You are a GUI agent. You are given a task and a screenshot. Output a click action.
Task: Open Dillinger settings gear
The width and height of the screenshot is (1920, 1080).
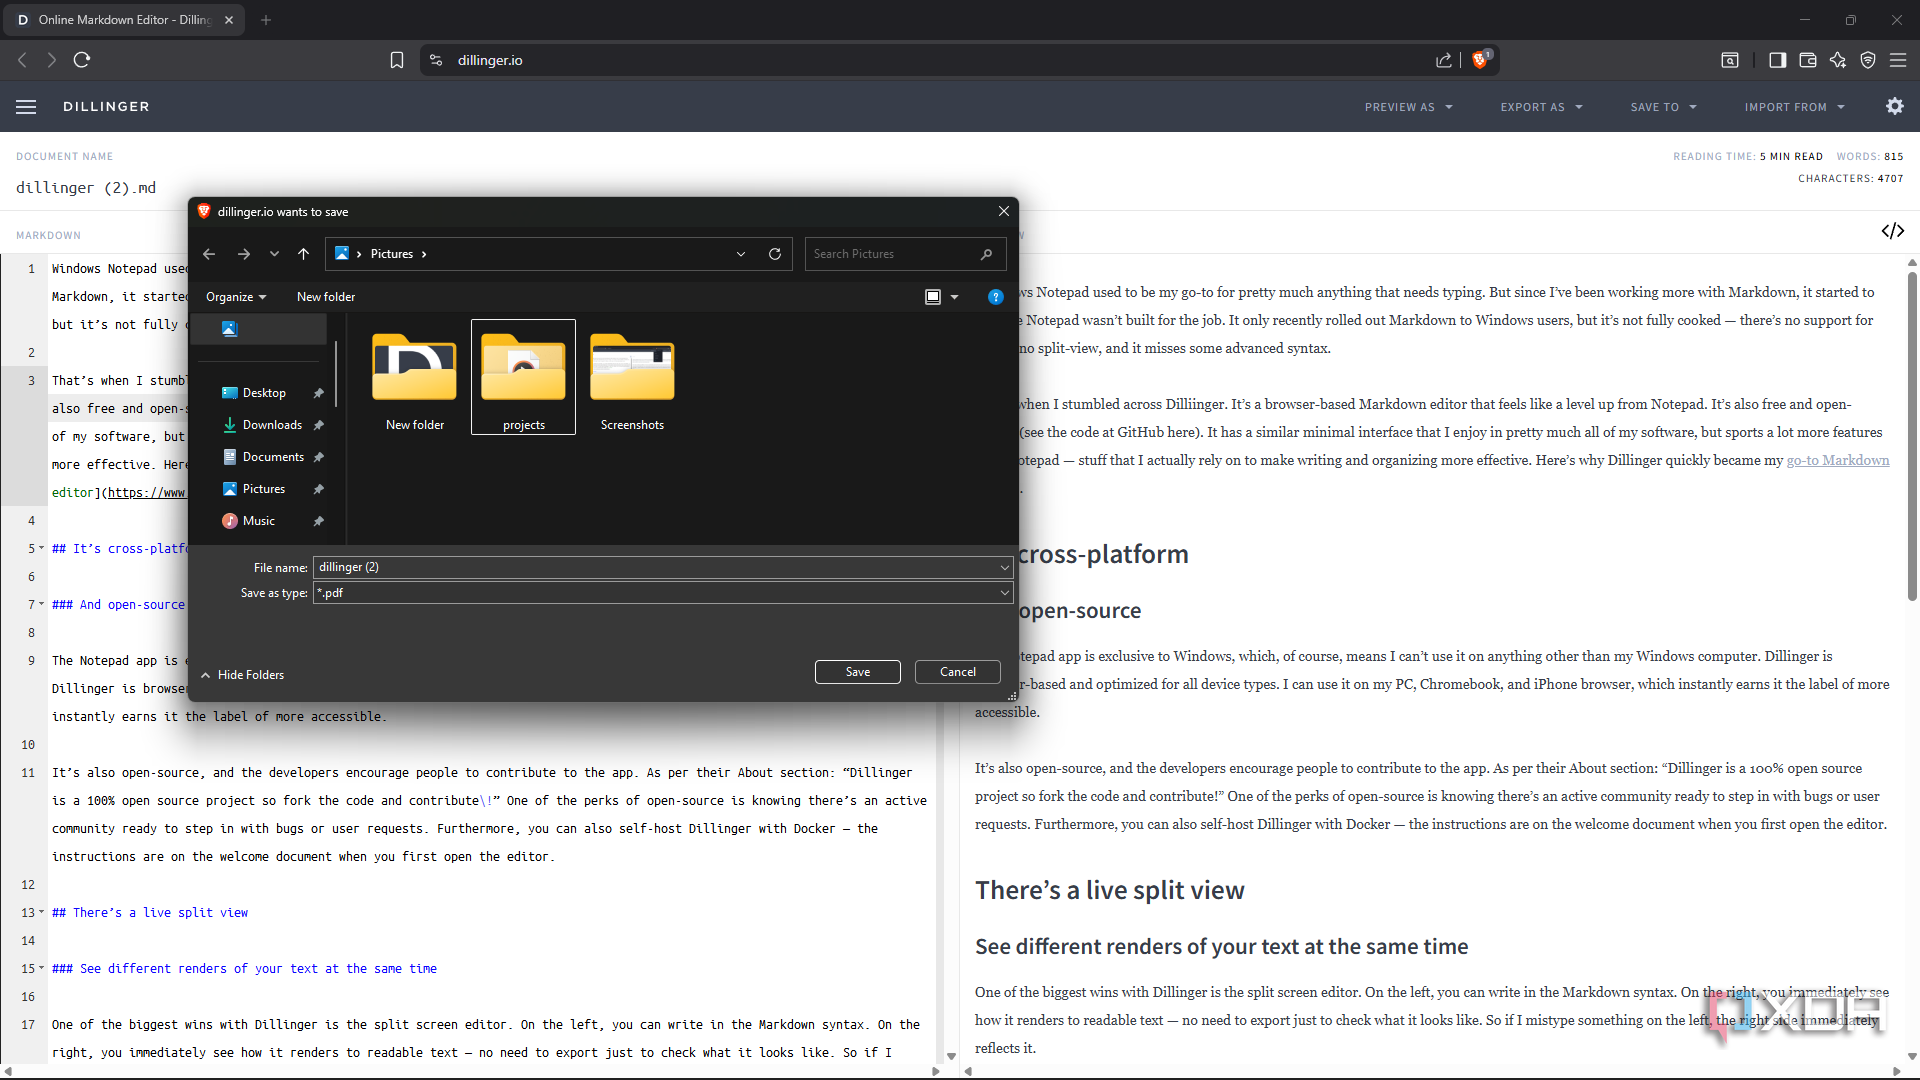click(x=1895, y=106)
